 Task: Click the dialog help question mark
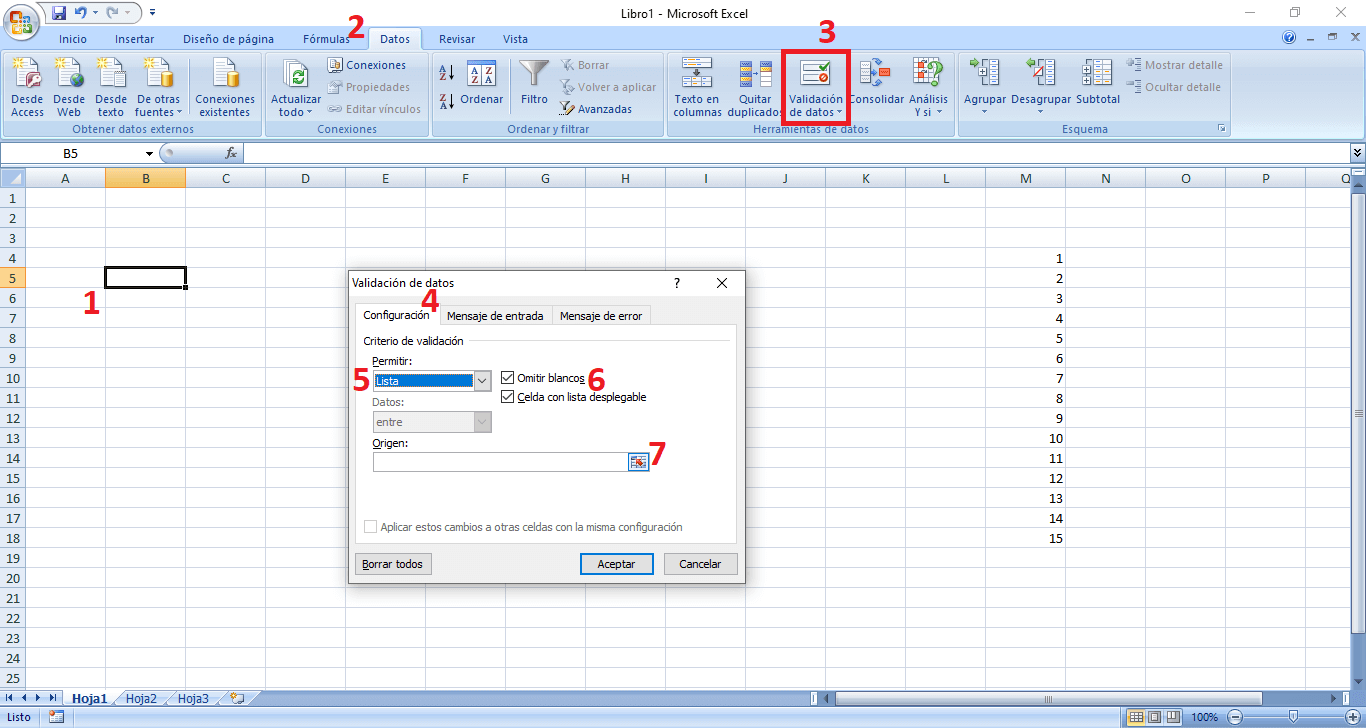[677, 283]
